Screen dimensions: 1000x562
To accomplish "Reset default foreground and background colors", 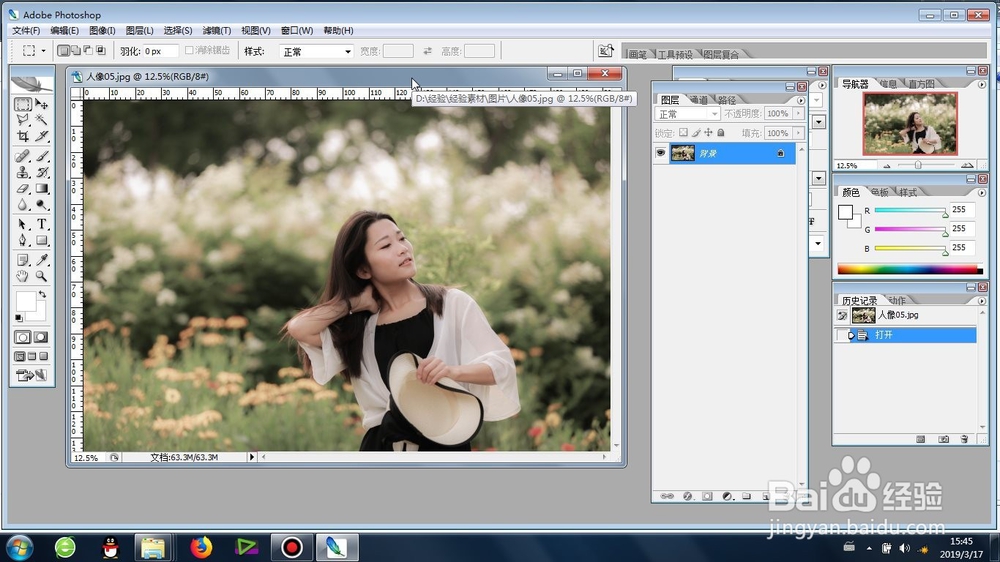I will pos(18,318).
